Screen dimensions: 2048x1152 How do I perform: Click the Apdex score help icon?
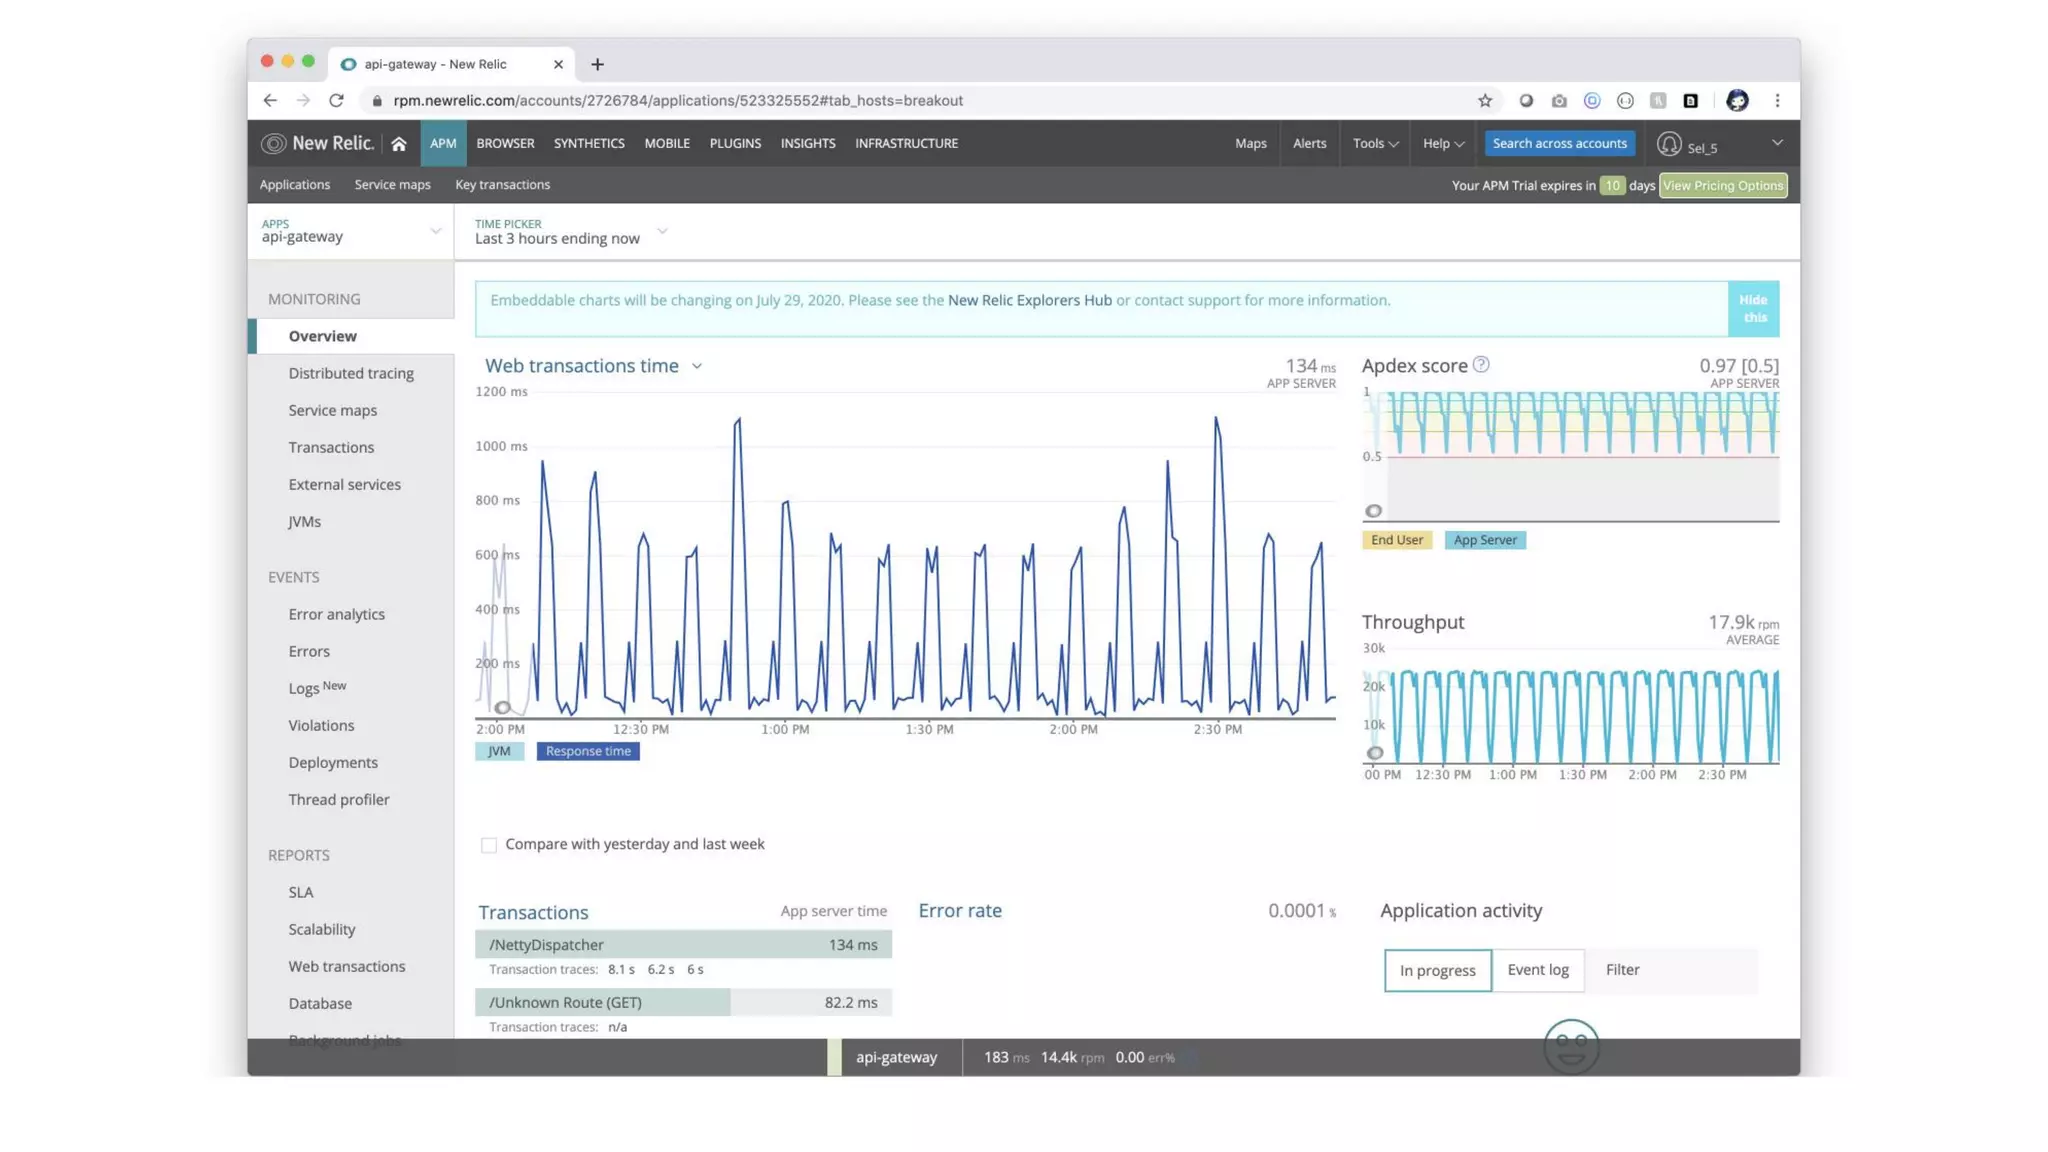(1481, 365)
